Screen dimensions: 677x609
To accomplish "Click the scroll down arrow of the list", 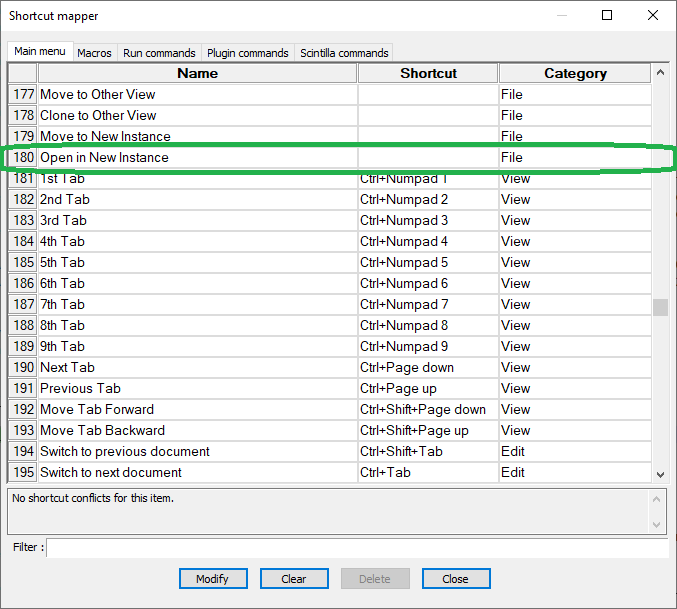I will coord(660,474).
